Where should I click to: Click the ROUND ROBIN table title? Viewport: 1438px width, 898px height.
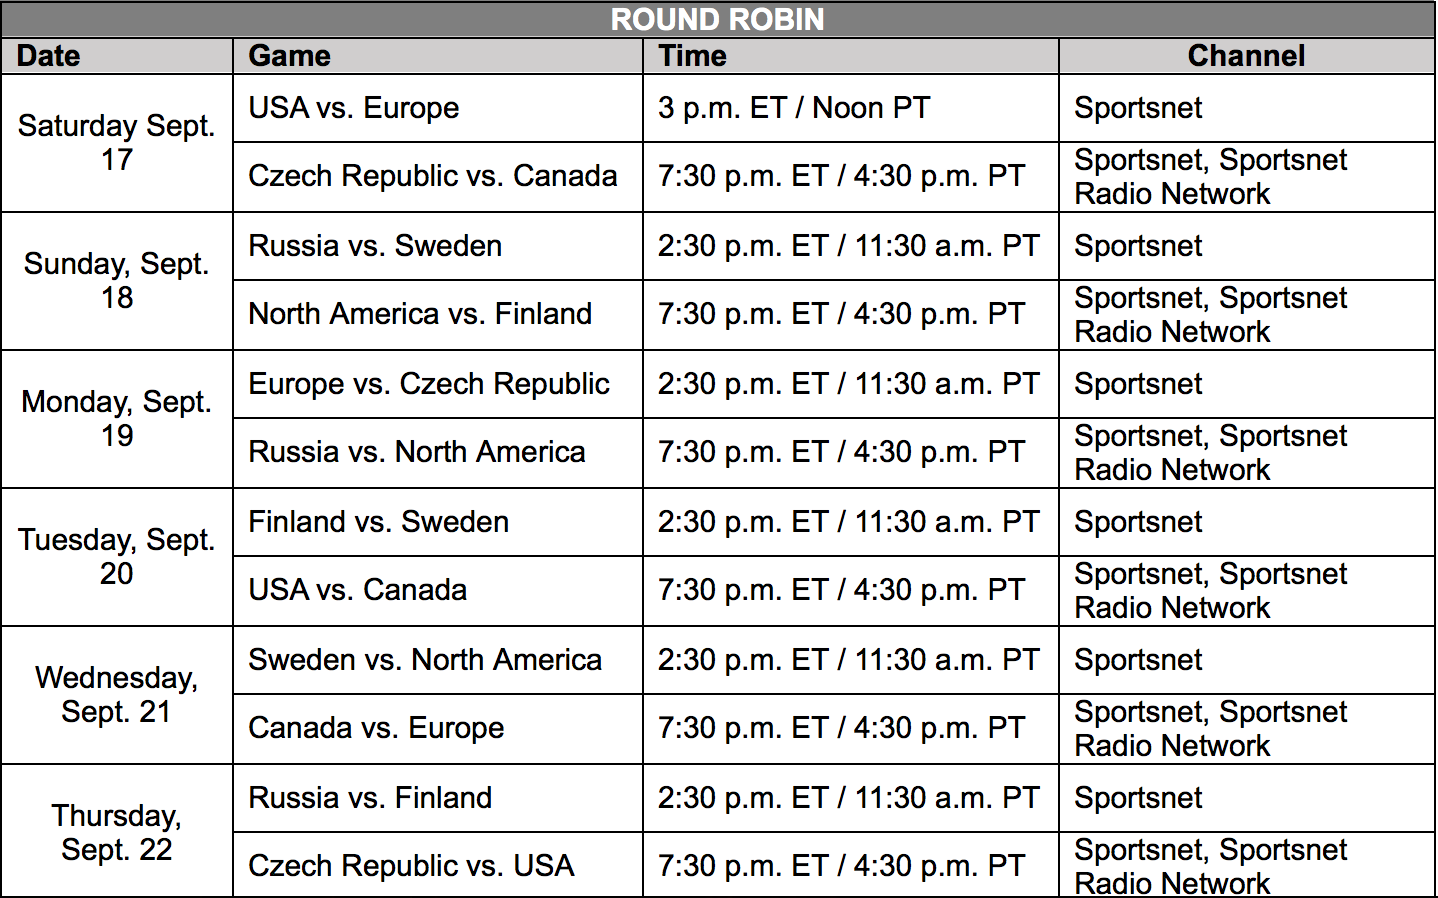(718, 19)
